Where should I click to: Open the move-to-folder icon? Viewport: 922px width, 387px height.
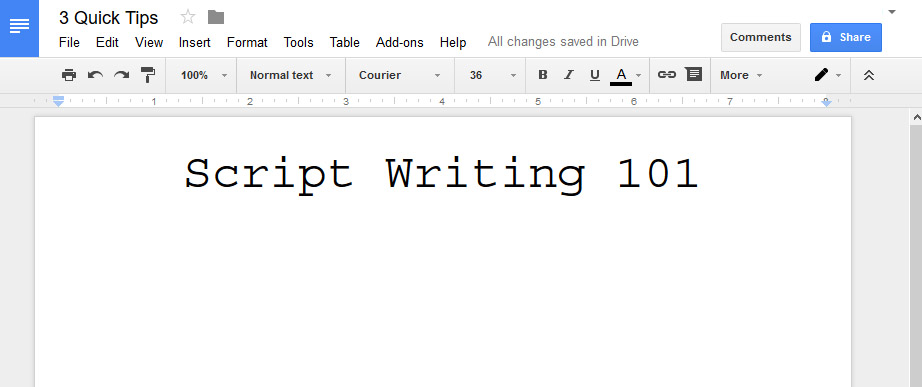(216, 17)
